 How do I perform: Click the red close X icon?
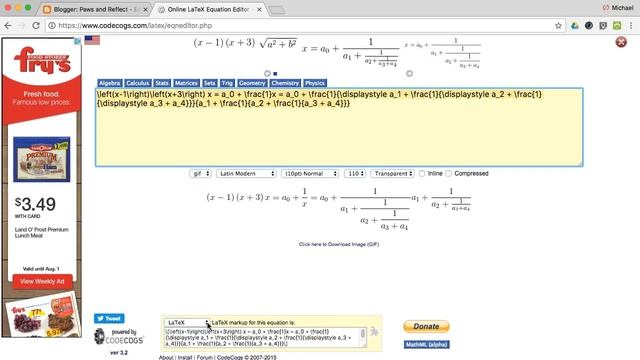click(621, 42)
